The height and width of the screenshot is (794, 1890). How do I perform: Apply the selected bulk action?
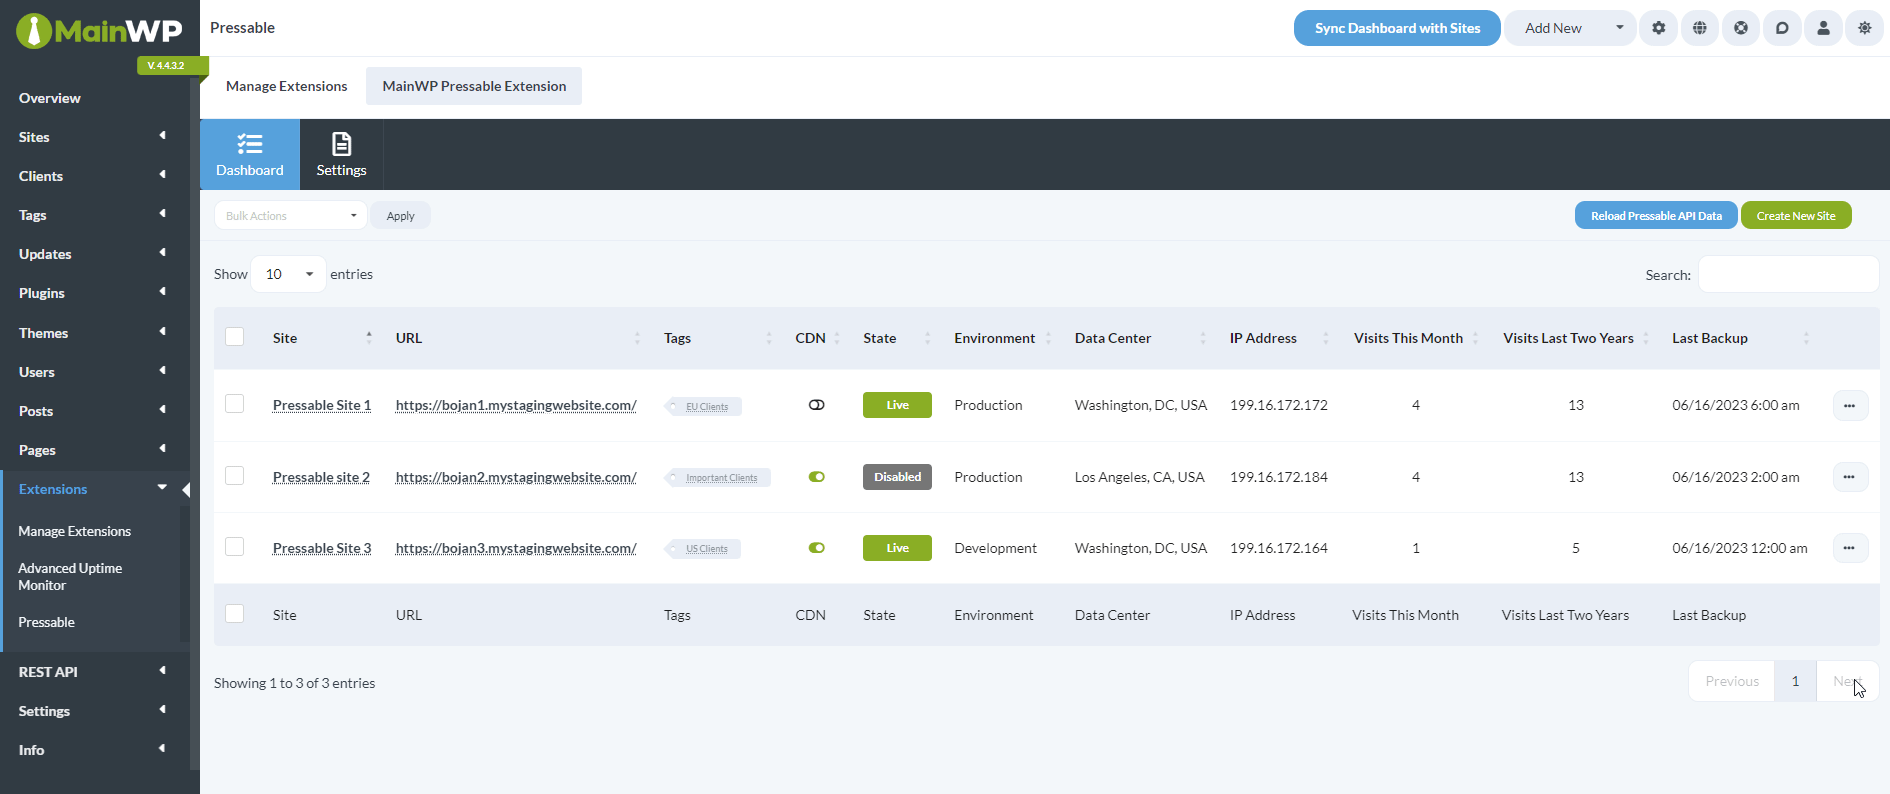[400, 215]
